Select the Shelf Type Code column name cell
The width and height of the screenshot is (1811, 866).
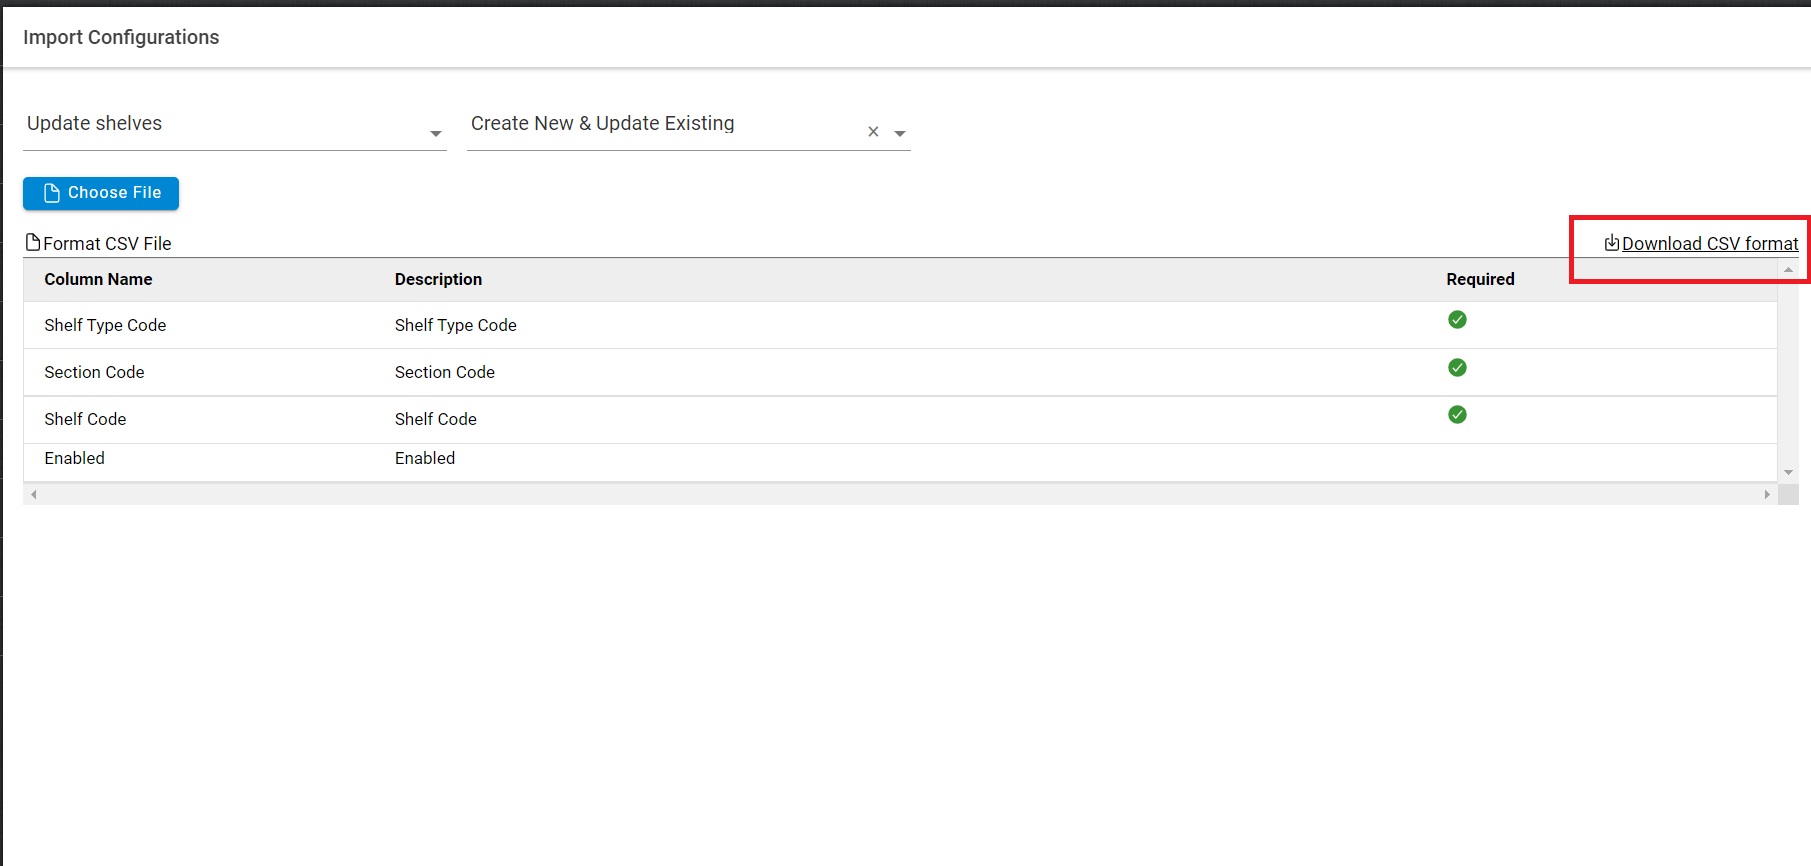(x=105, y=326)
